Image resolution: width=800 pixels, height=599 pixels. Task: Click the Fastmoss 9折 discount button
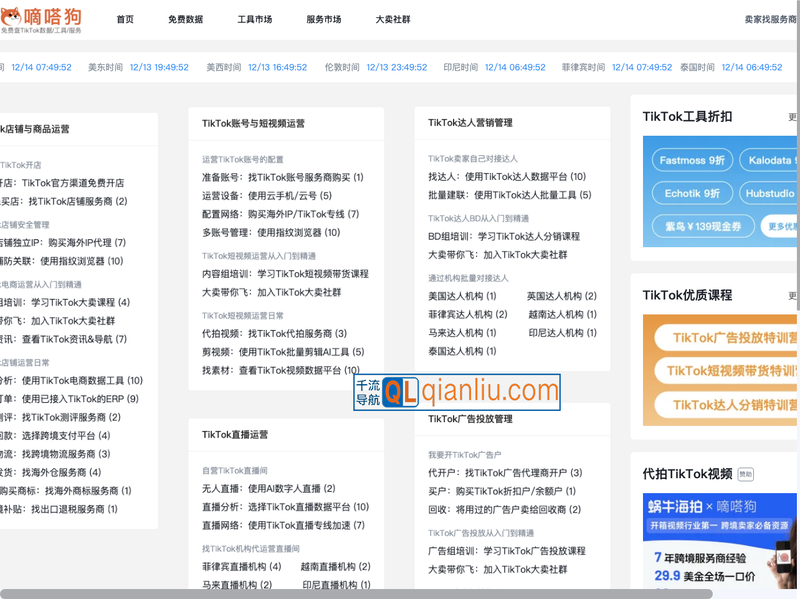[692, 160]
